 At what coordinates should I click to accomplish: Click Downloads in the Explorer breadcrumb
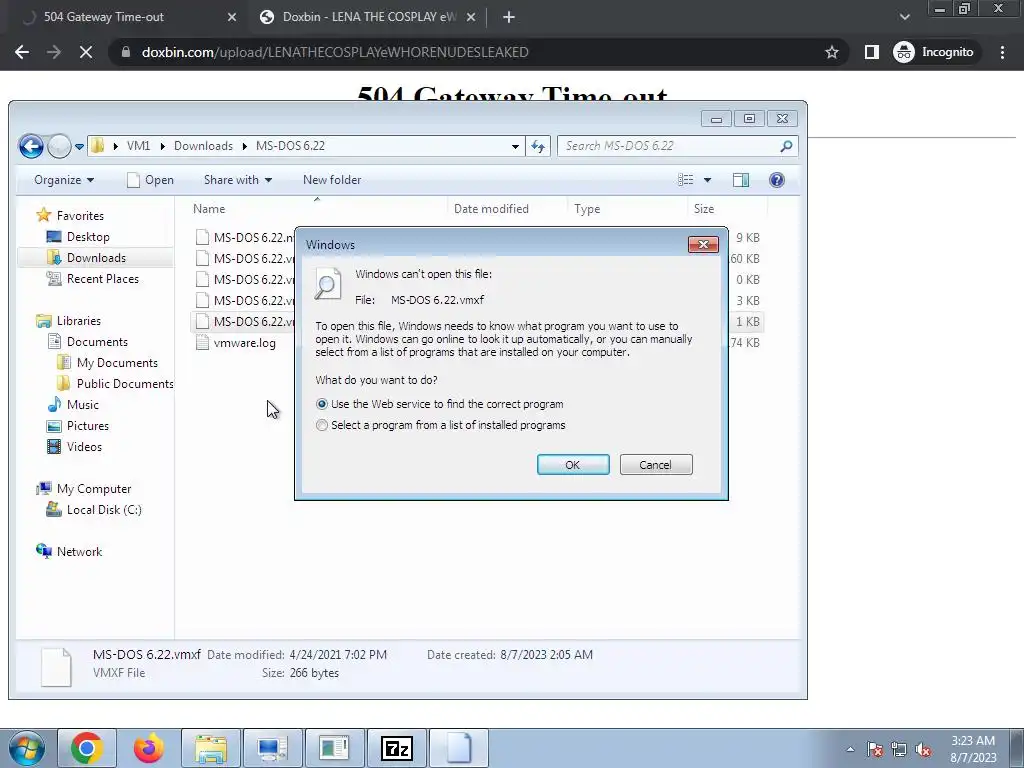point(203,146)
